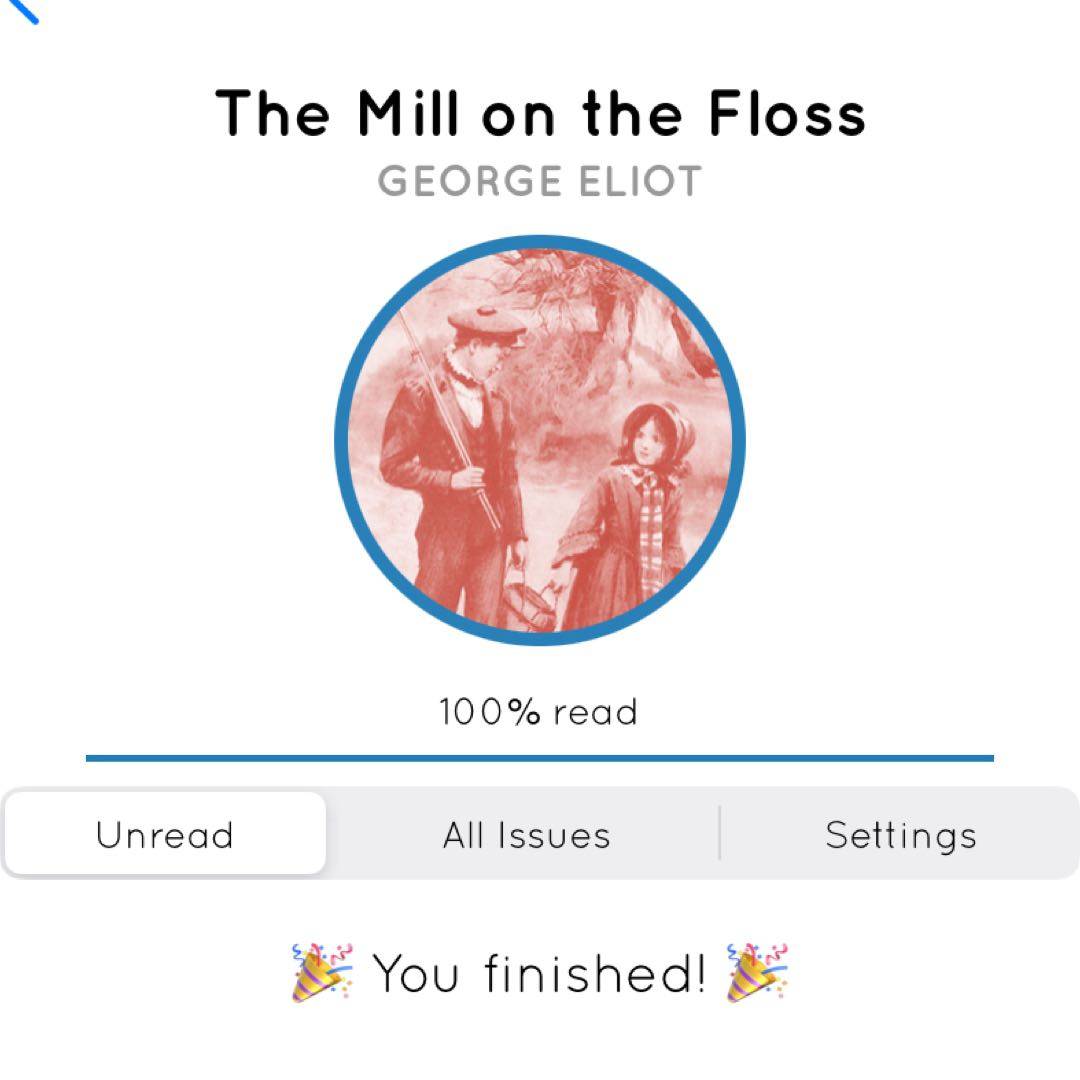Switch to the All Issues tab
The width and height of the screenshot is (1080, 1080).
click(526, 834)
